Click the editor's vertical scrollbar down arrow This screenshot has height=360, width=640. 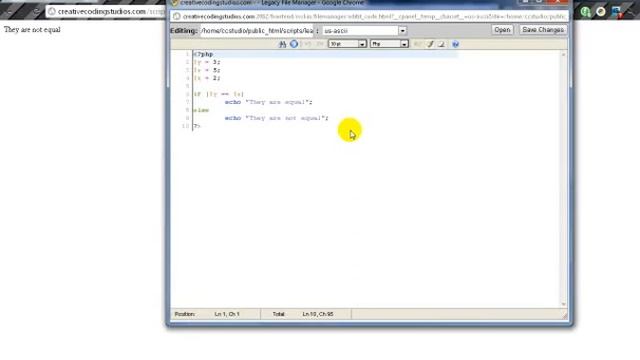tap(564, 304)
